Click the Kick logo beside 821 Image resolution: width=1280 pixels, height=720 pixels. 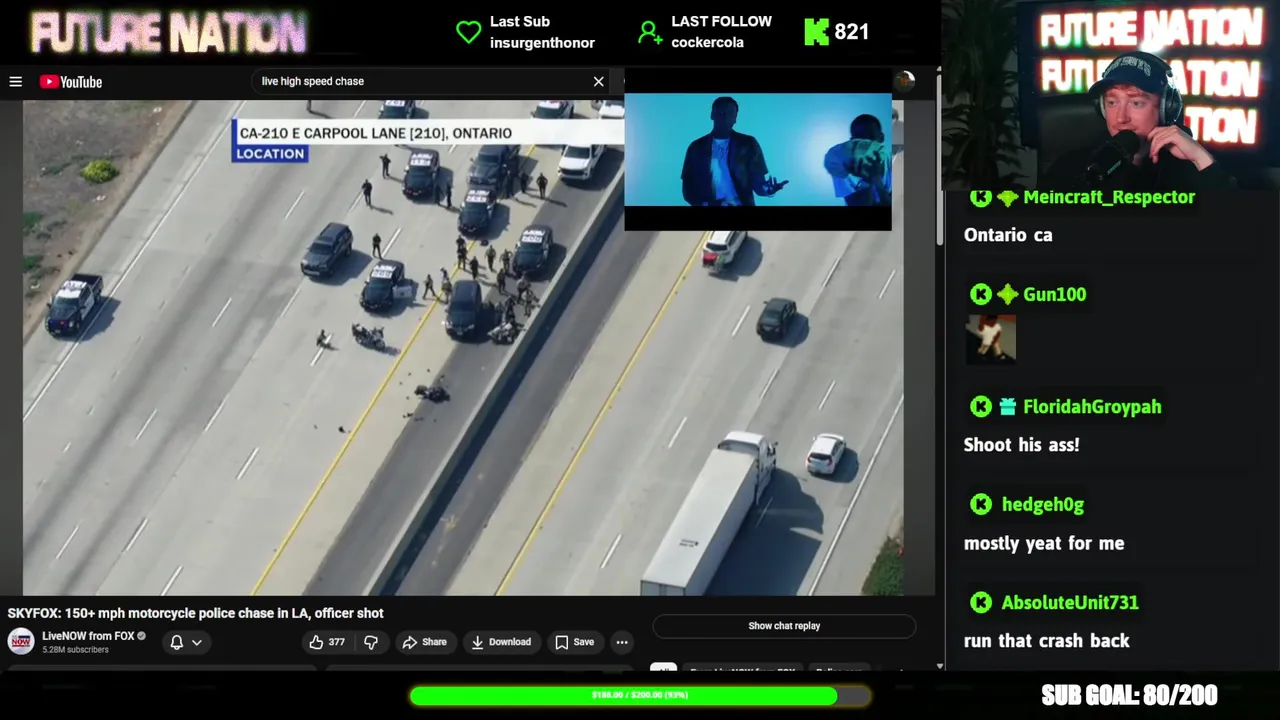(x=816, y=32)
